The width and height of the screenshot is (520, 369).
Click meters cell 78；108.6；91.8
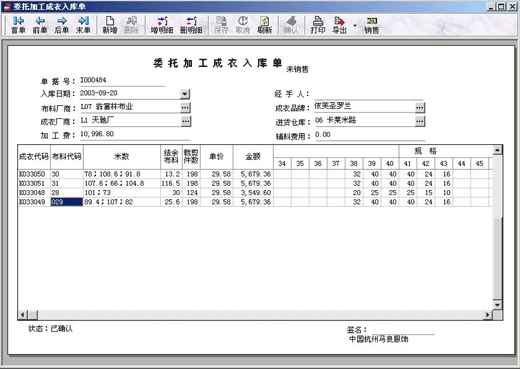122,174
